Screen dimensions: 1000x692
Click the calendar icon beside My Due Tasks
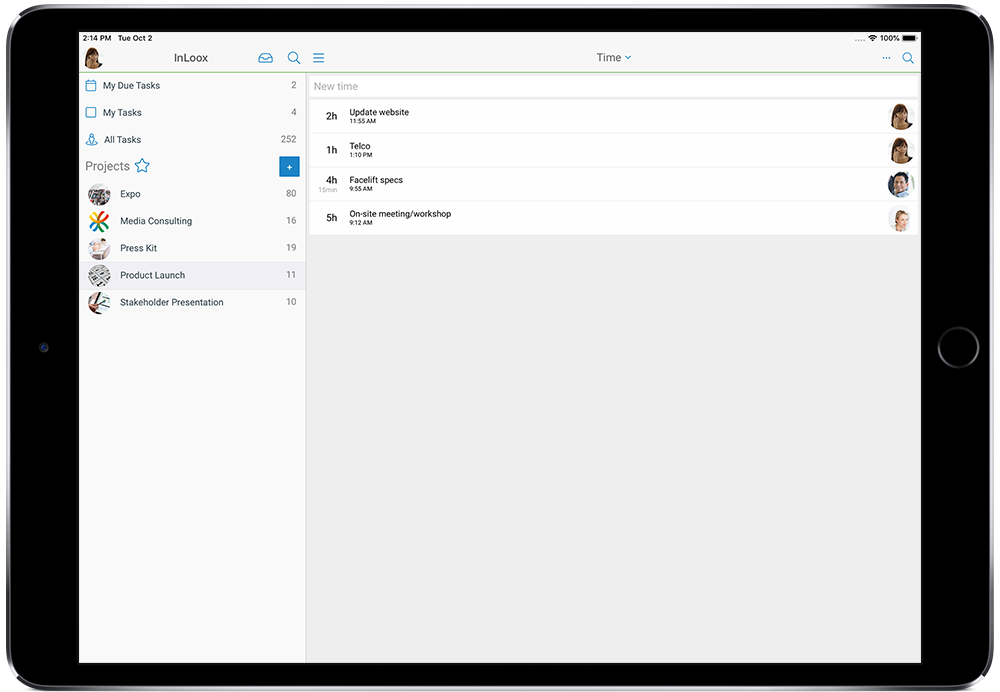click(91, 85)
